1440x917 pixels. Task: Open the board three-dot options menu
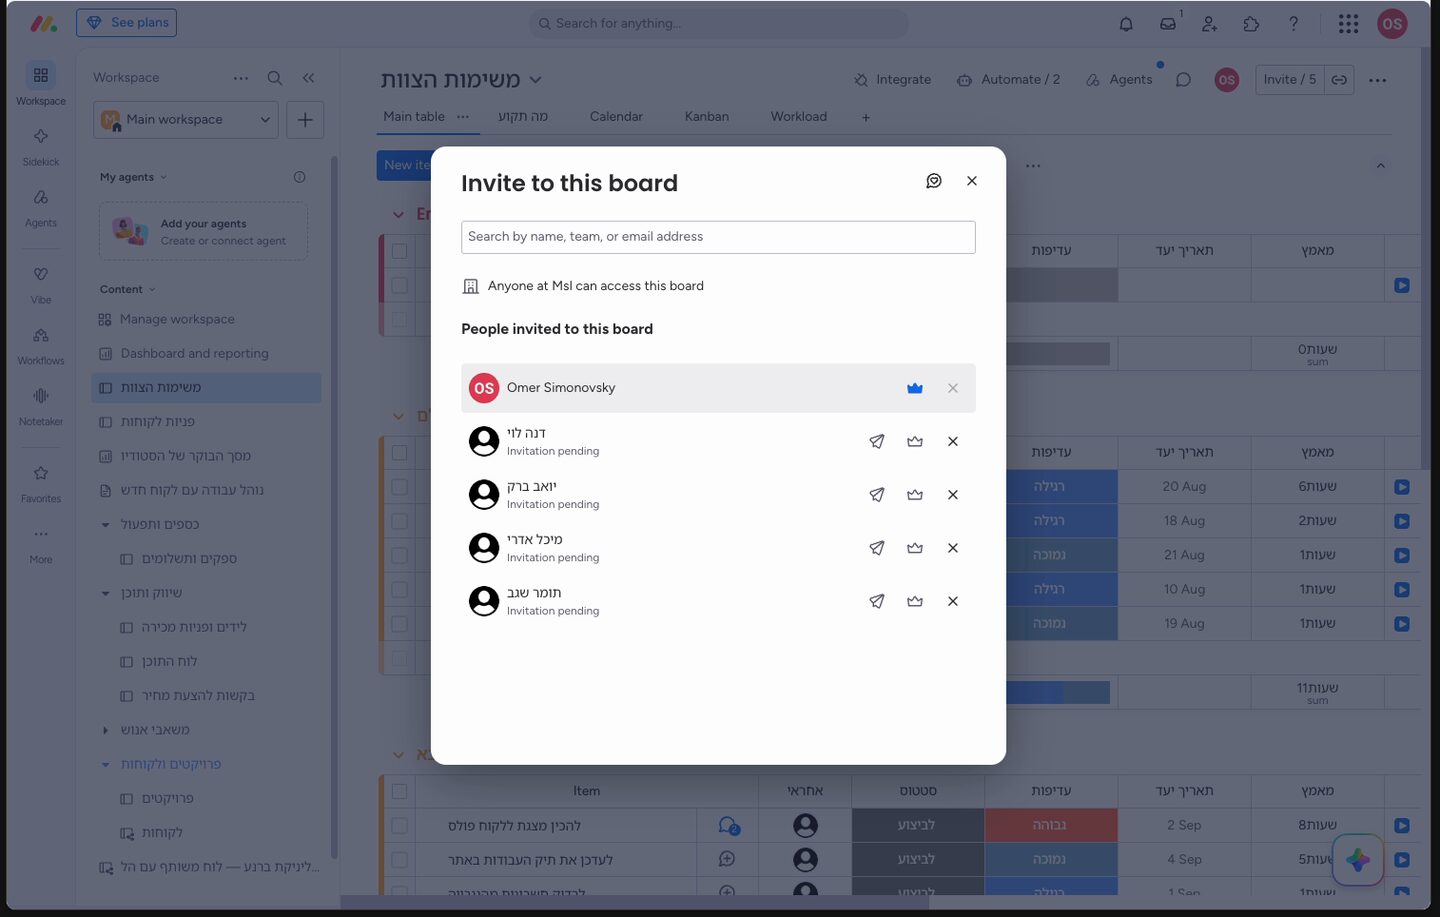coord(1378,80)
